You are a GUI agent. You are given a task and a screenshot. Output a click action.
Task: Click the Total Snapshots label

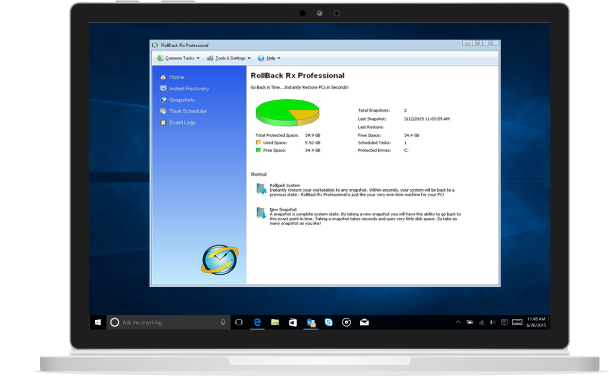tap(374, 110)
